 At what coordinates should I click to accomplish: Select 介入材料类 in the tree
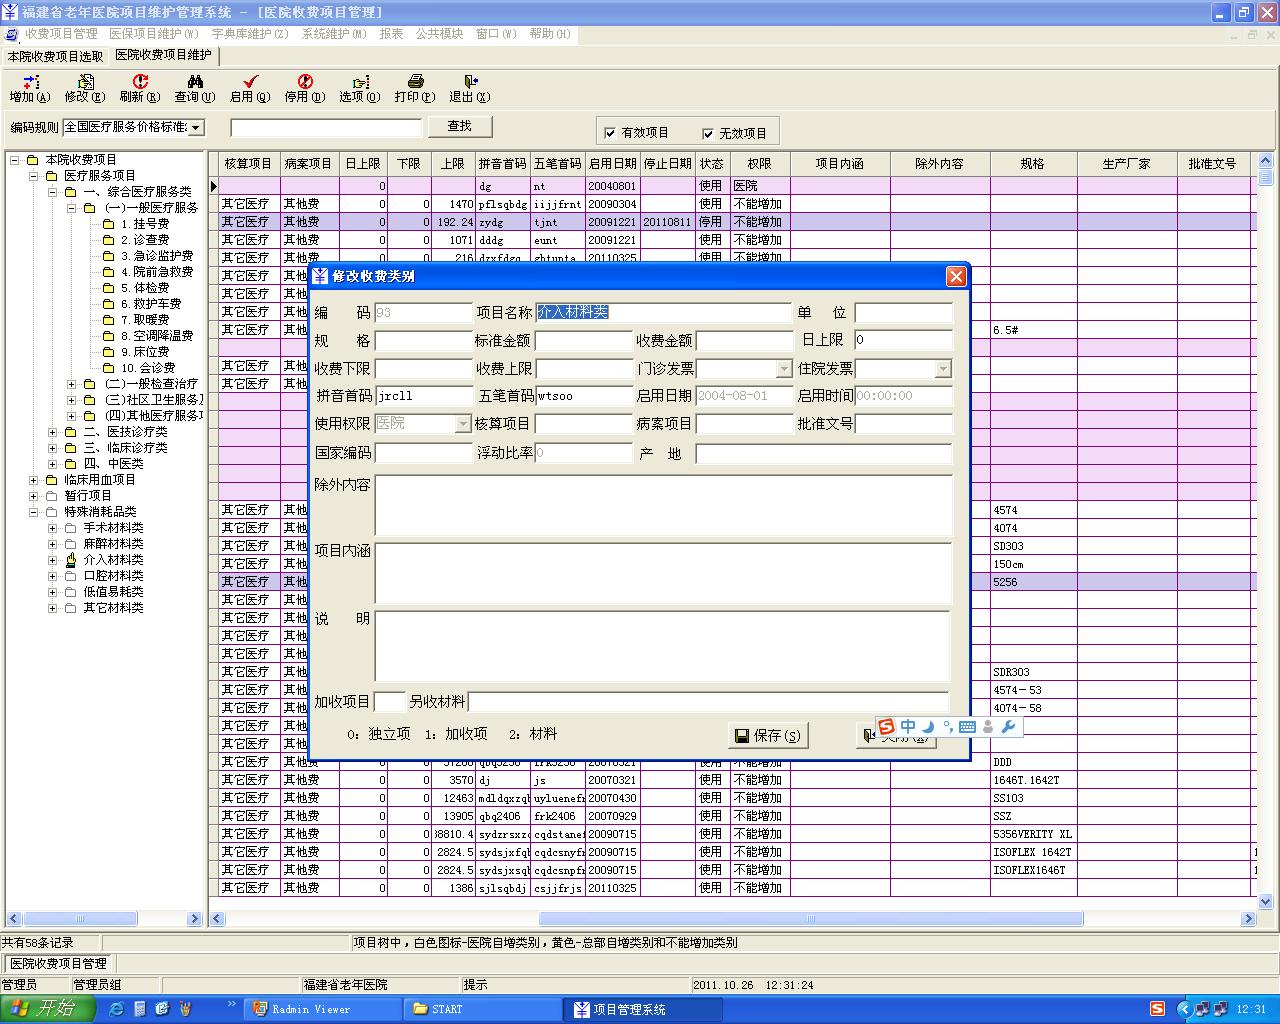click(113, 560)
